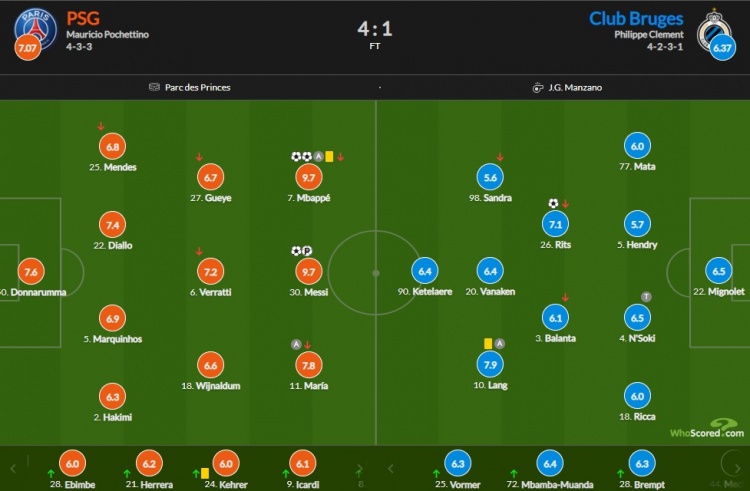Image resolution: width=750 pixels, height=491 pixels.
Task: Click the PSG club crest logo
Action: [36, 28]
